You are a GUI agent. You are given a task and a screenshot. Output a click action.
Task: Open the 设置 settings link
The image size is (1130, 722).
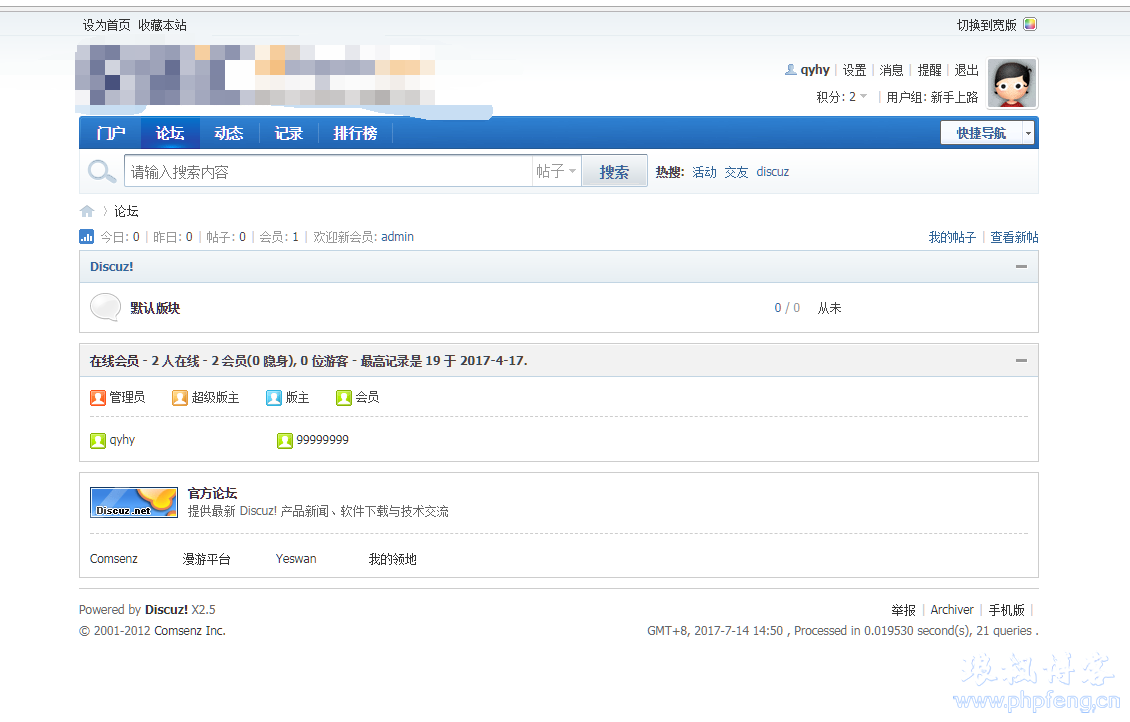(x=855, y=70)
